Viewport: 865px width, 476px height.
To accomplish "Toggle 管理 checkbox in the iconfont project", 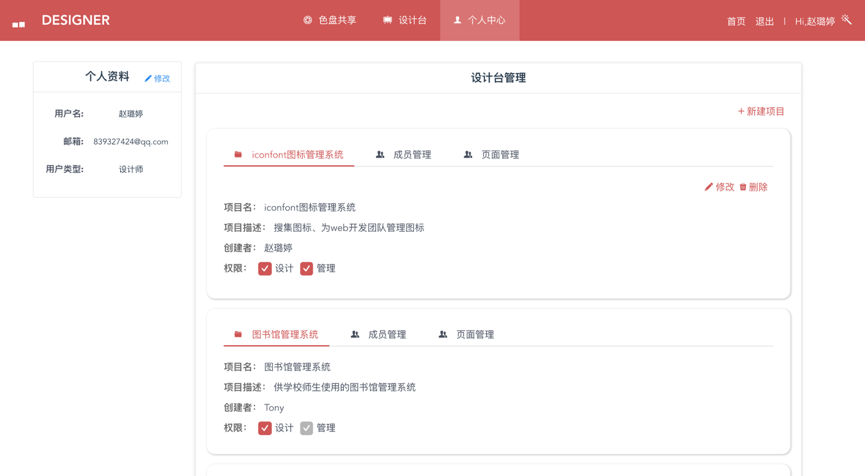I will coord(306,269).
